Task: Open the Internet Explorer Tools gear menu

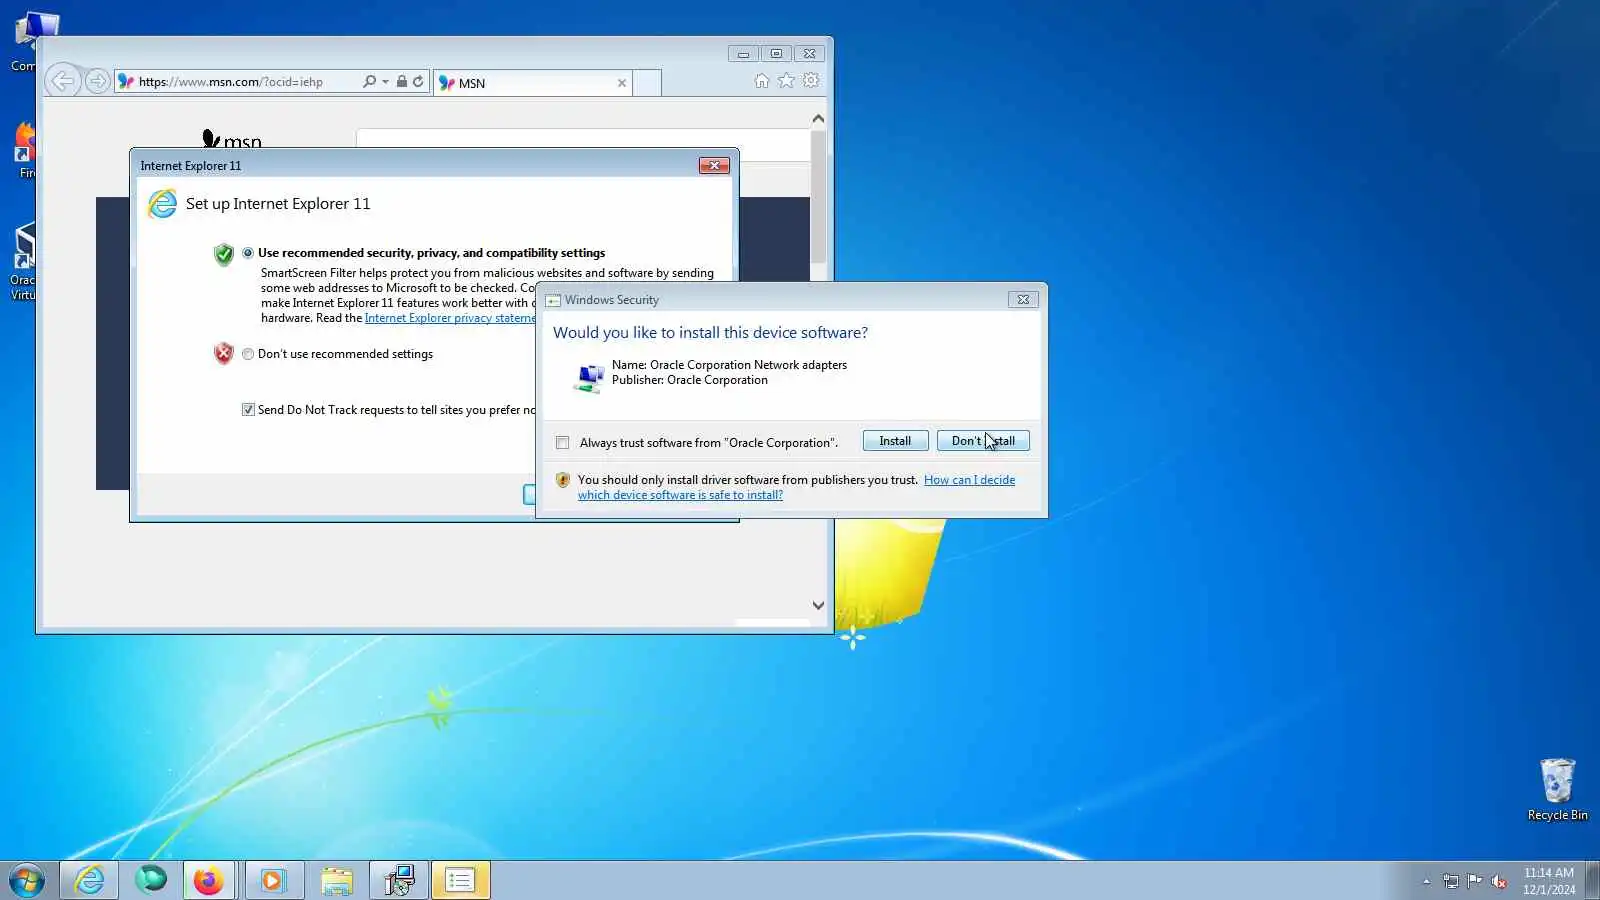Action: click(811, 81)
